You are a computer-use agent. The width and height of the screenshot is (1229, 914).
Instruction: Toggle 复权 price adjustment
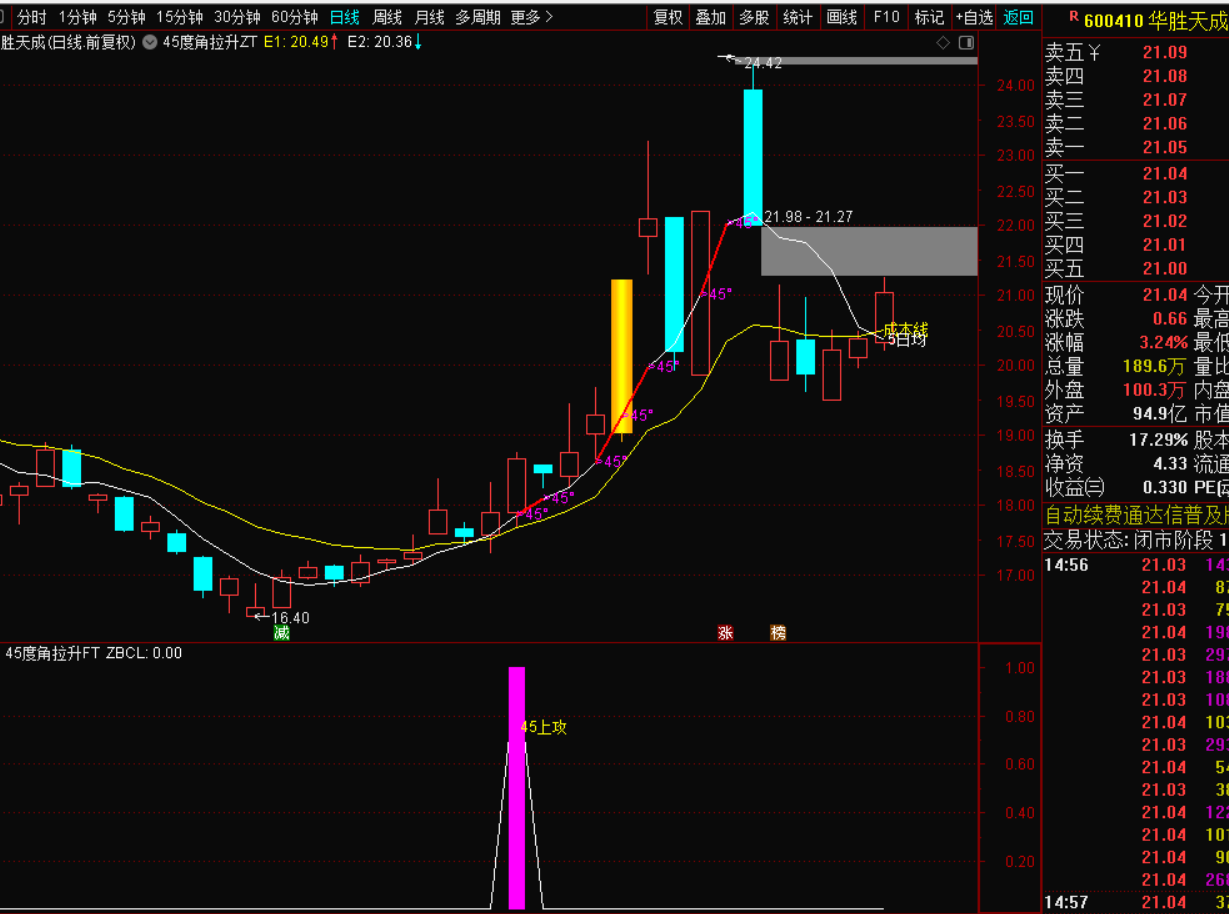(667, 17)
